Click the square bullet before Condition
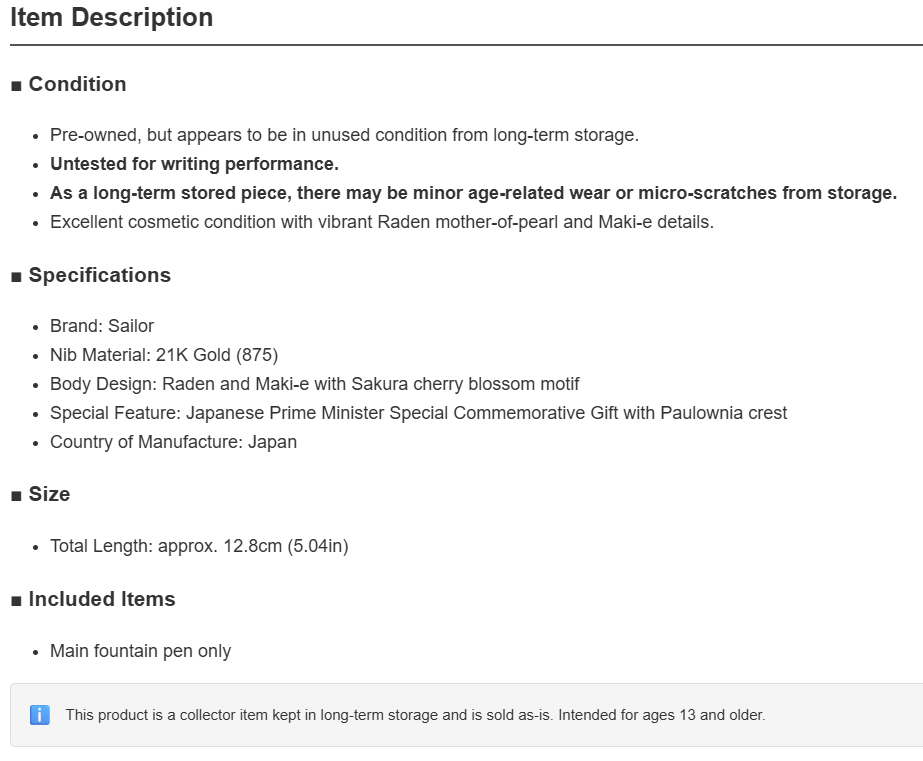 tap(16, 86)
